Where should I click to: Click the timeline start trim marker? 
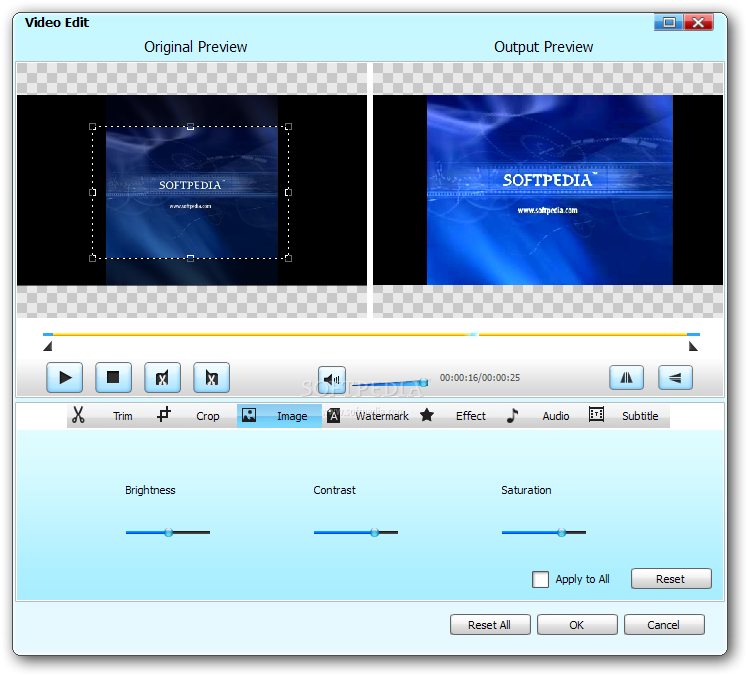tap(48, 346)
